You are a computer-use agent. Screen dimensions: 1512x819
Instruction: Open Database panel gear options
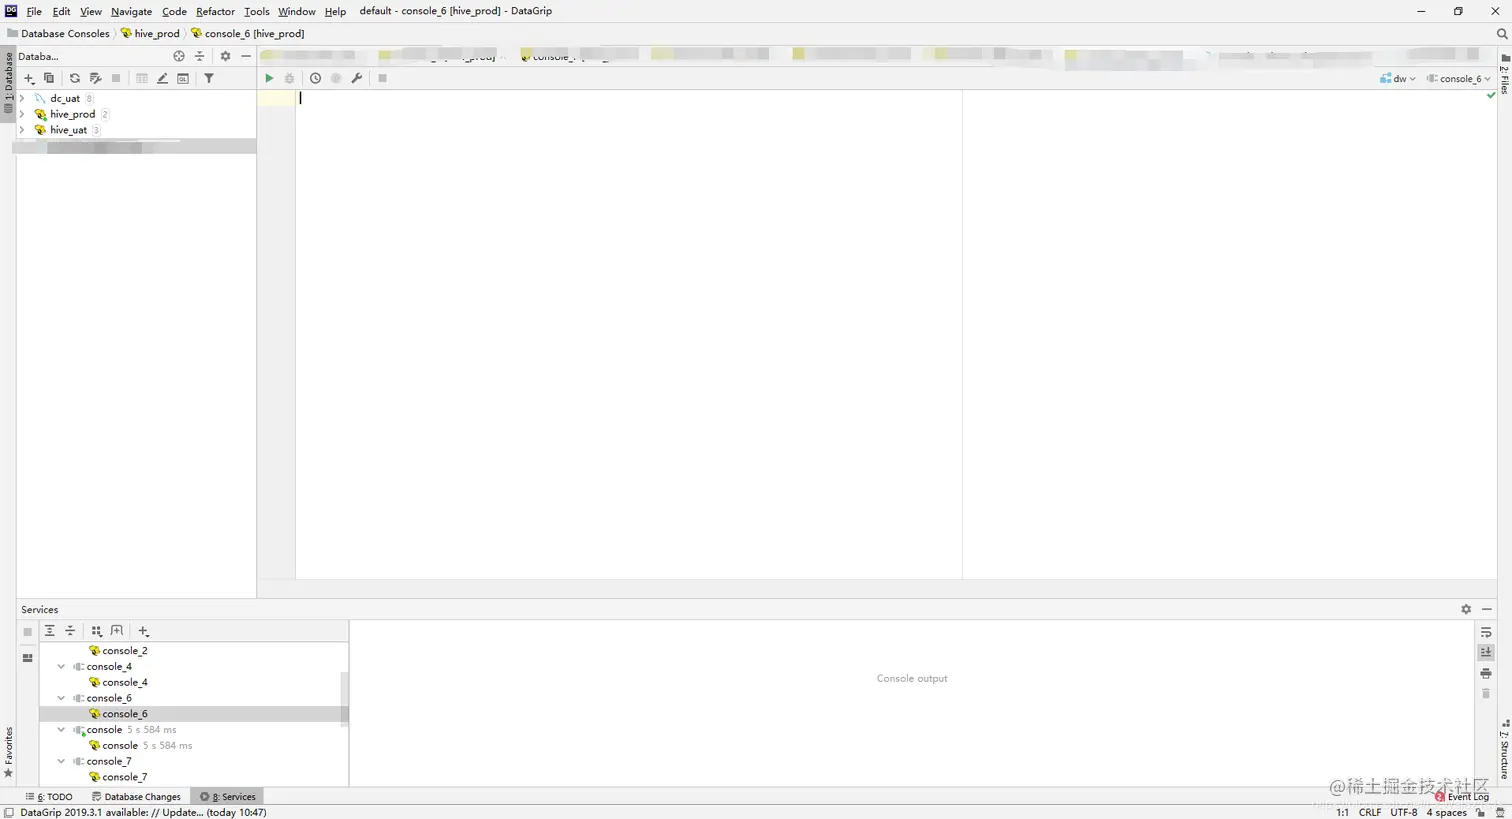225,56
